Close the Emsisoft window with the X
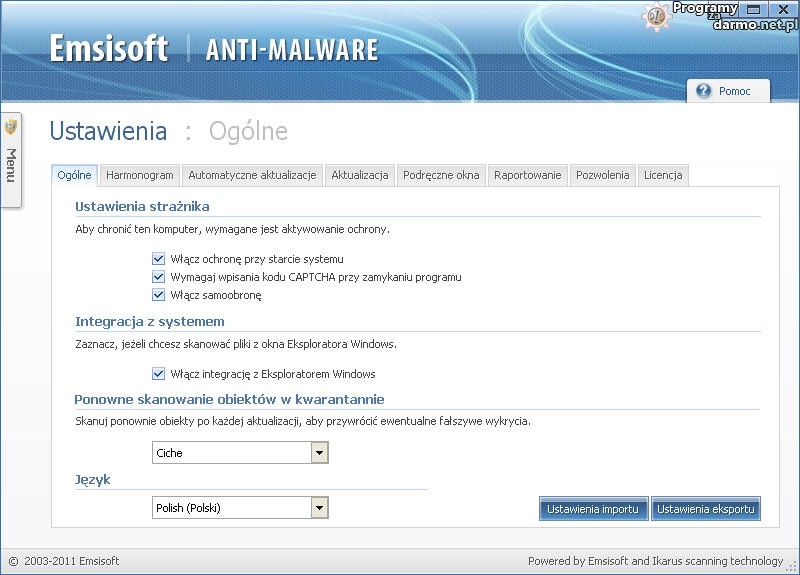The height and width of the screenshot is (575, 800). pyautogui.click(x=783, y=9)
